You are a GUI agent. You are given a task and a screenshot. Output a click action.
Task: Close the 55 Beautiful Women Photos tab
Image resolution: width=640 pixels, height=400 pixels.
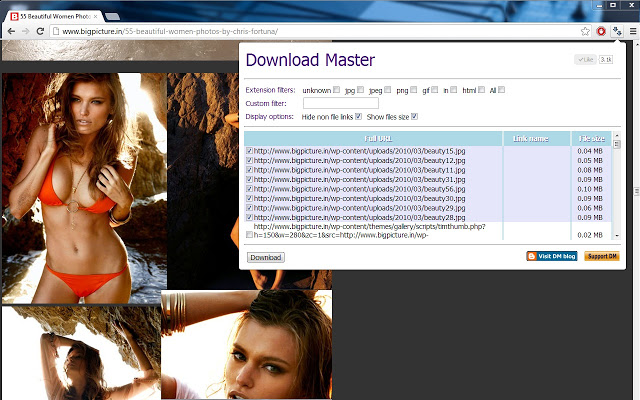pos(96,17)
